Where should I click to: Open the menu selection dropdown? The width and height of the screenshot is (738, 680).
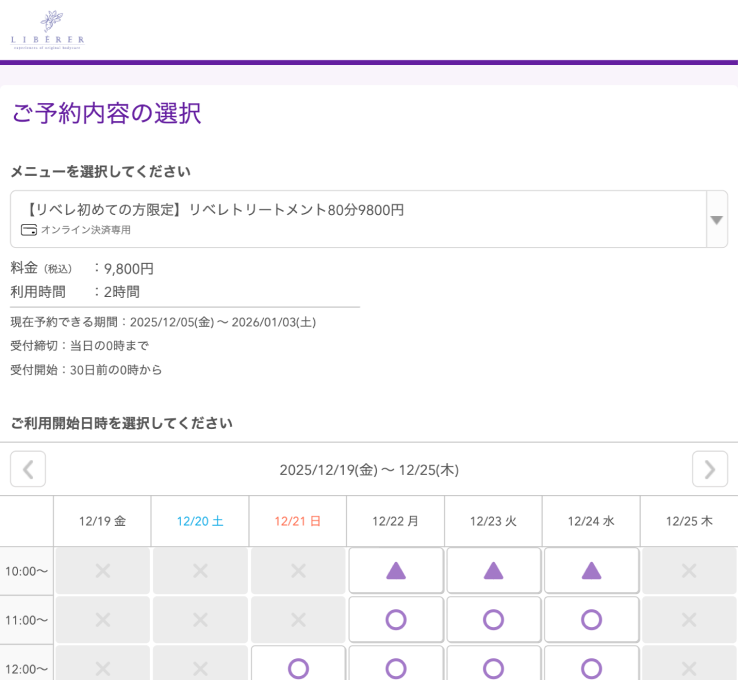coord(358,219)
